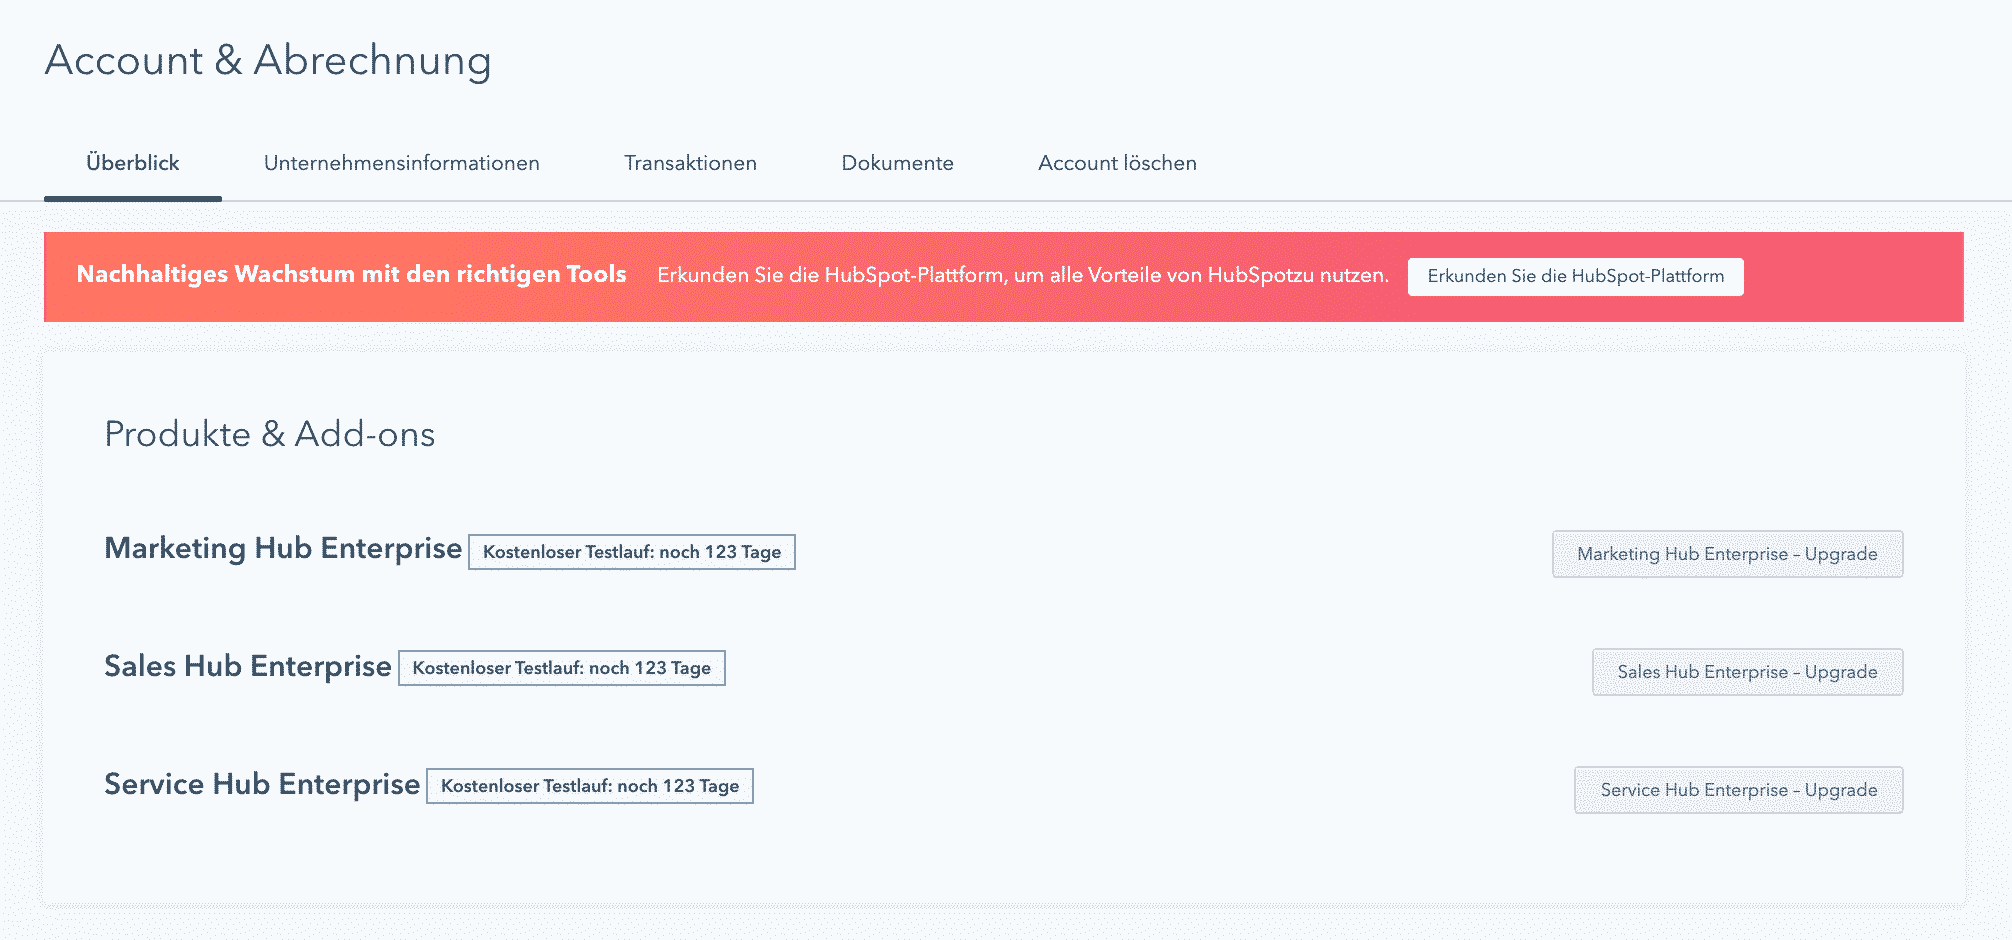Click Sales Hub Enterprise – Upgrade button
Viewport: 2012px width, 940px height.
coord(1747,672)
